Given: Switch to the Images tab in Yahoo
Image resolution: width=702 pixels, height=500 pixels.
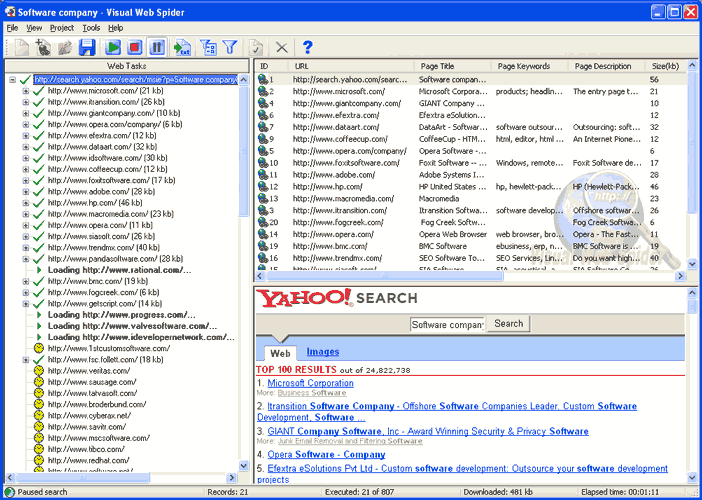Looking at the screenshot, I should [322, 352].
